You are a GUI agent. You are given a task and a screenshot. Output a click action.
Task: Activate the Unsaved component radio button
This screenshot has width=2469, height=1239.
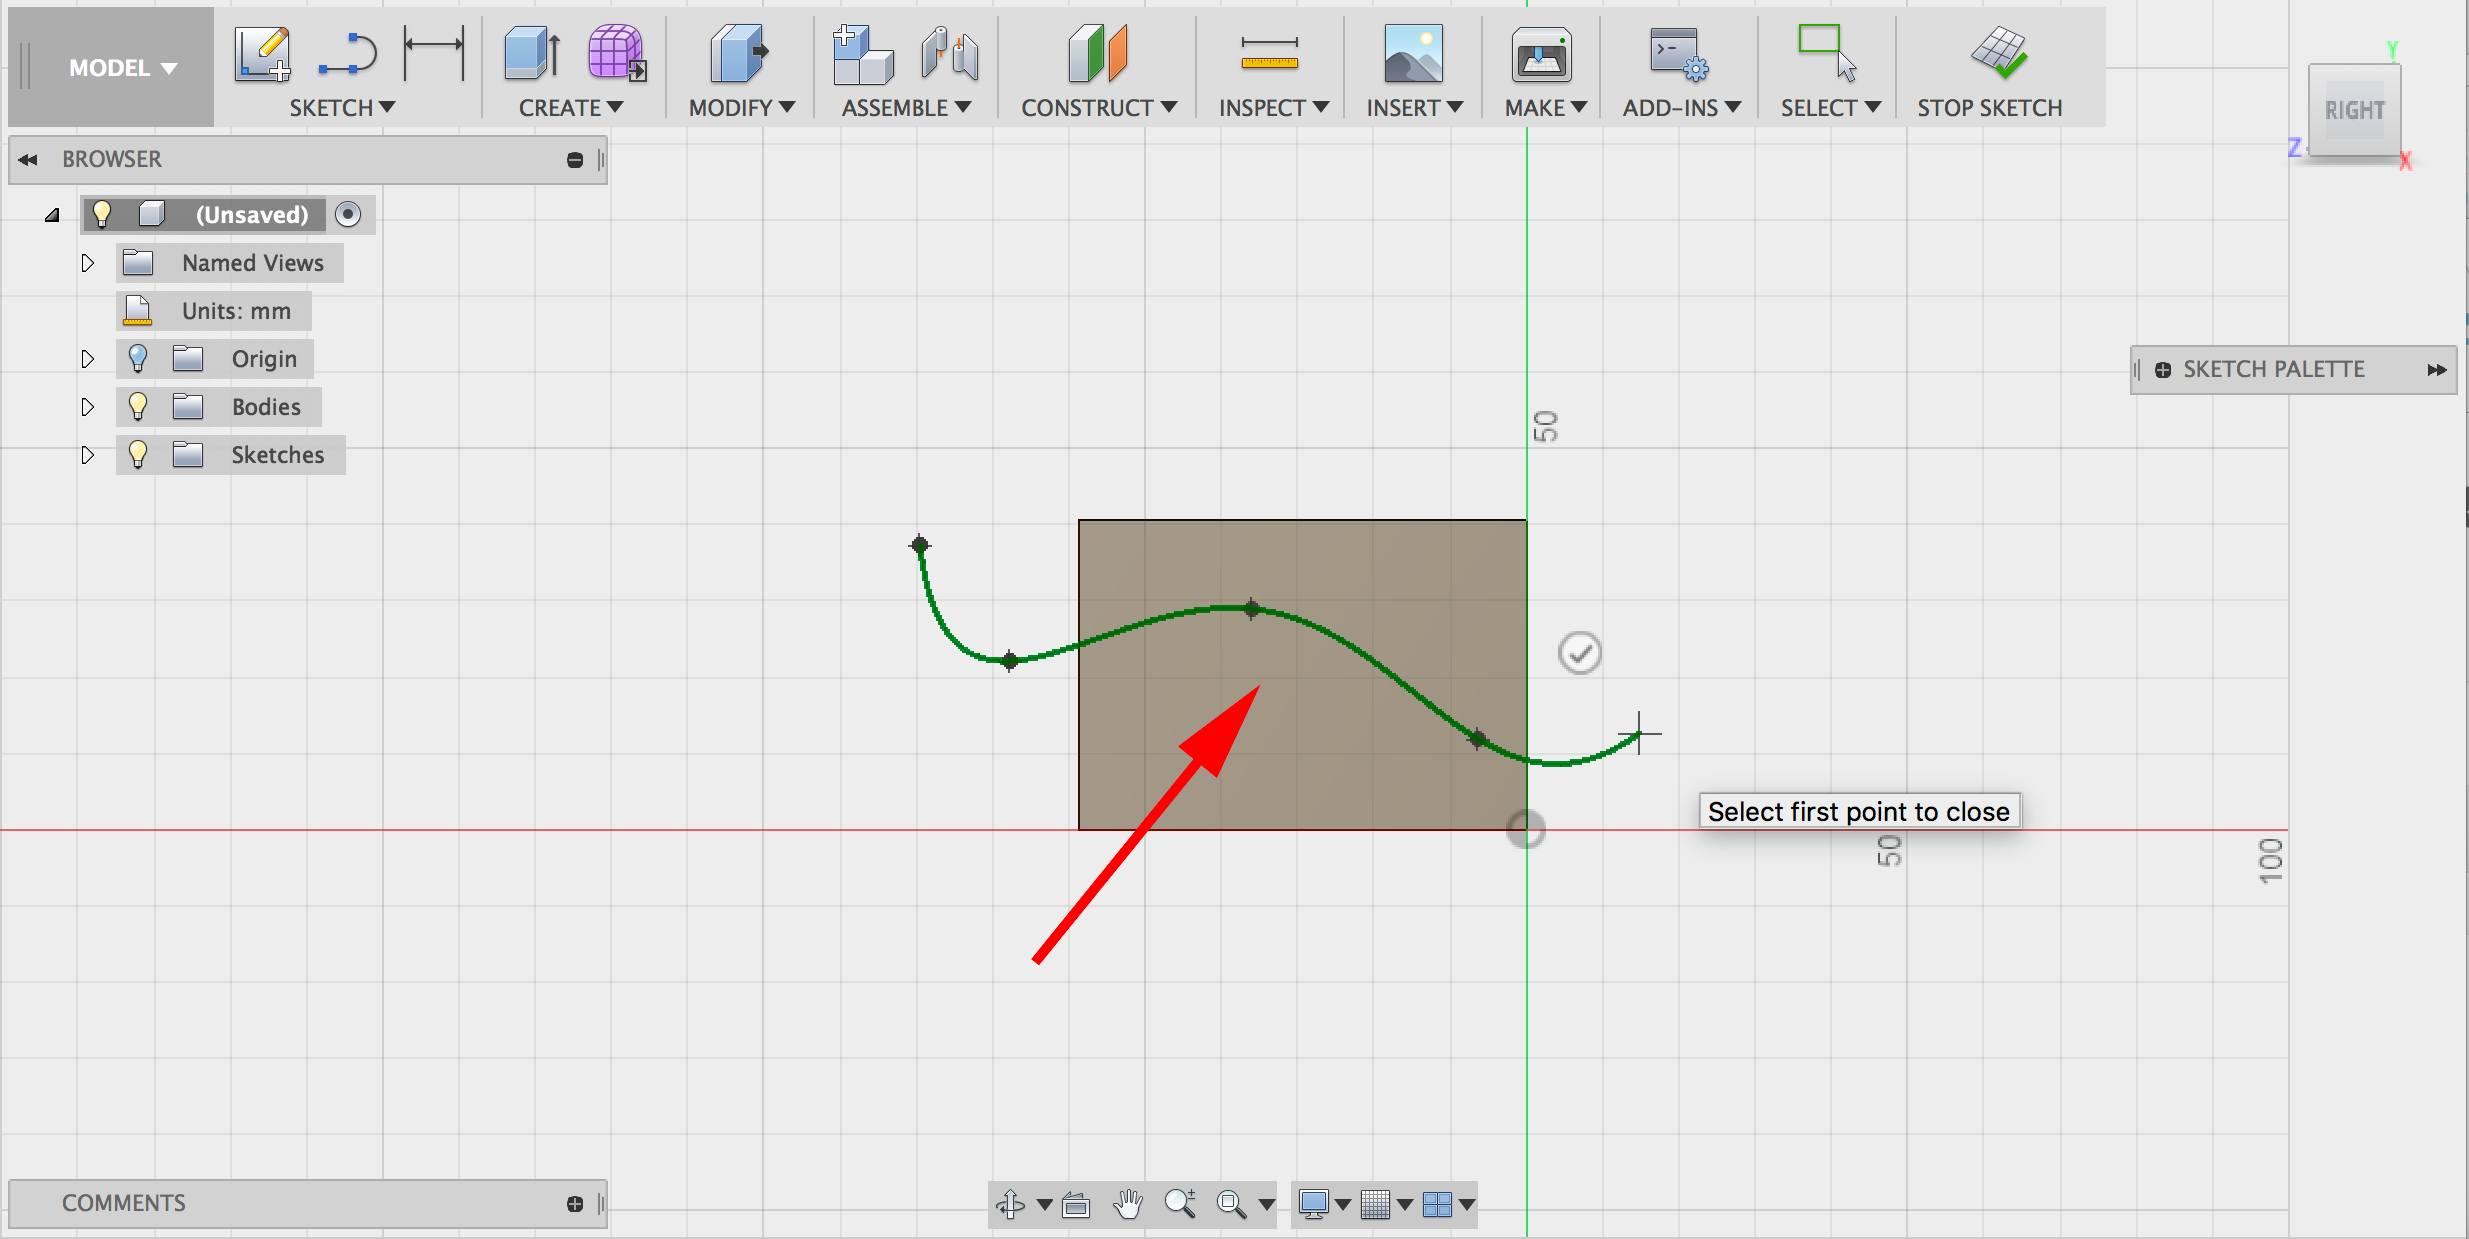click(348, 214)
